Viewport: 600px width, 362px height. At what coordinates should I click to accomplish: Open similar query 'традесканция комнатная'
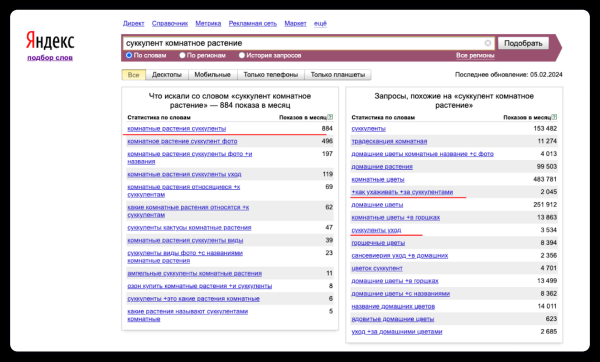pos(389,141)
